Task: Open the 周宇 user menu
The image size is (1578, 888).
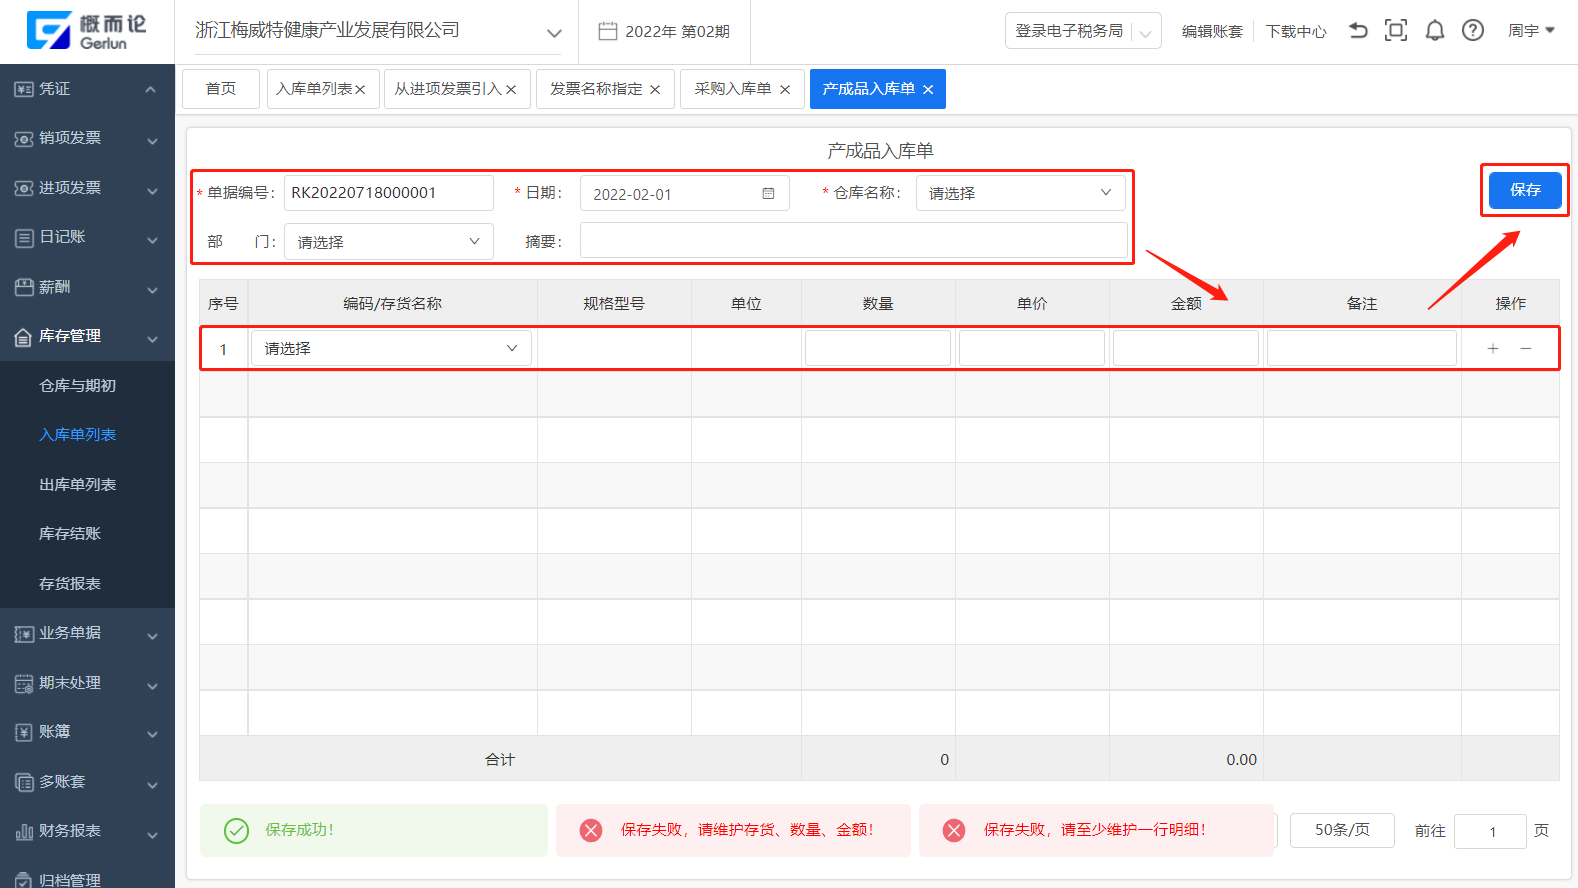Action: pyautogui.click(x=1531, y=31)
